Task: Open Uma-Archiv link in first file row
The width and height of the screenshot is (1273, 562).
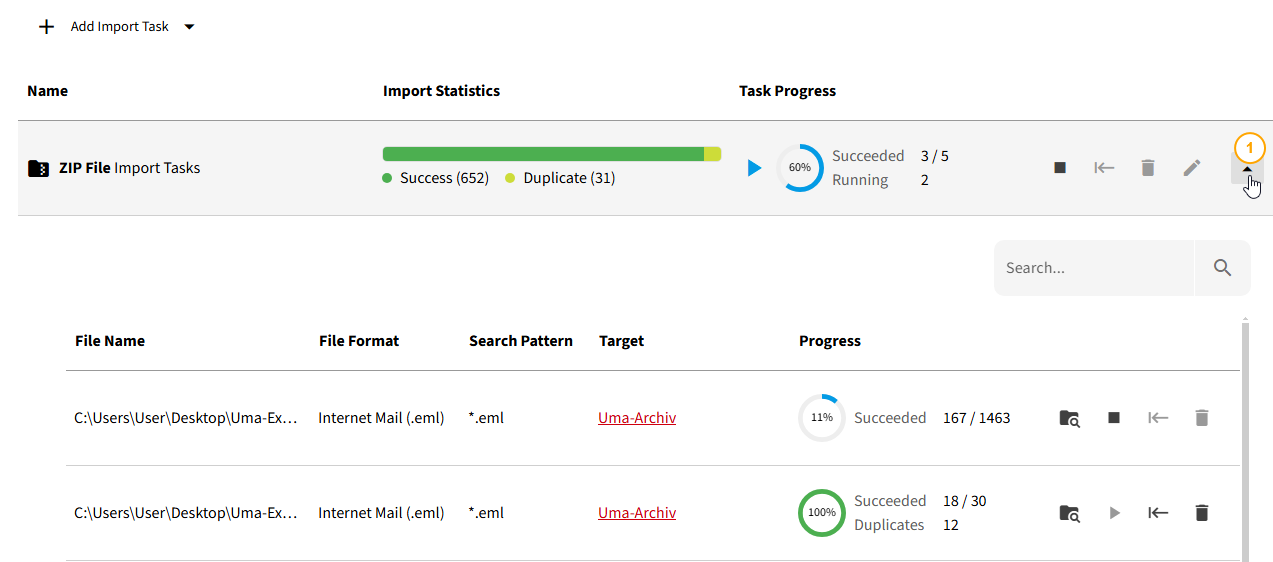Action: point(637,418)
